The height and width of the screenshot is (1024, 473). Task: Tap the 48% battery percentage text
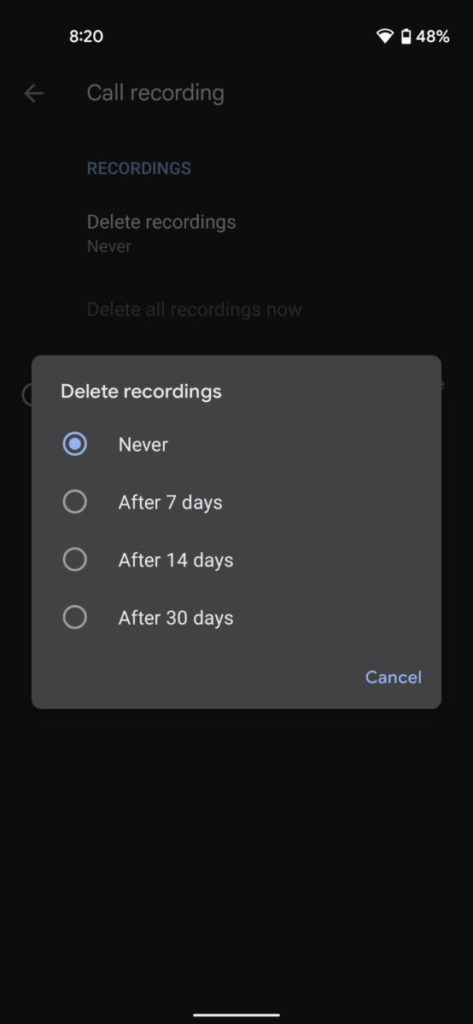[433, 37]
